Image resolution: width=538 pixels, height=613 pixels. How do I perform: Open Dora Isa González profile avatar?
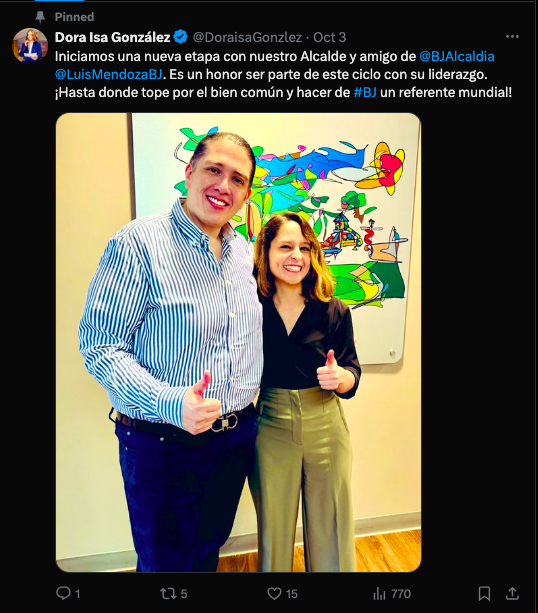(x=30, y=45)
